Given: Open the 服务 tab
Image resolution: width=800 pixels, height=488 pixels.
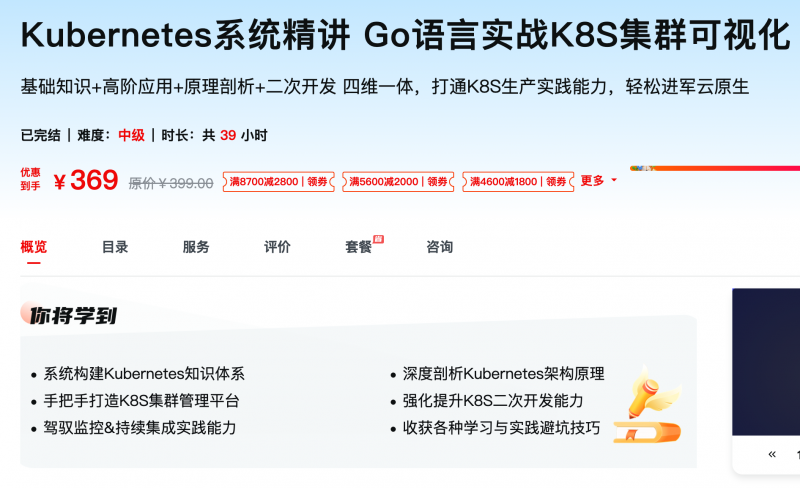Looking at the screenshot, I should tap(196, 247).
